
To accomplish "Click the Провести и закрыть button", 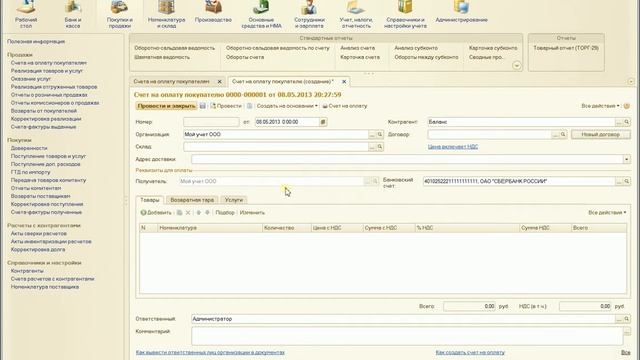I will 167,106.
